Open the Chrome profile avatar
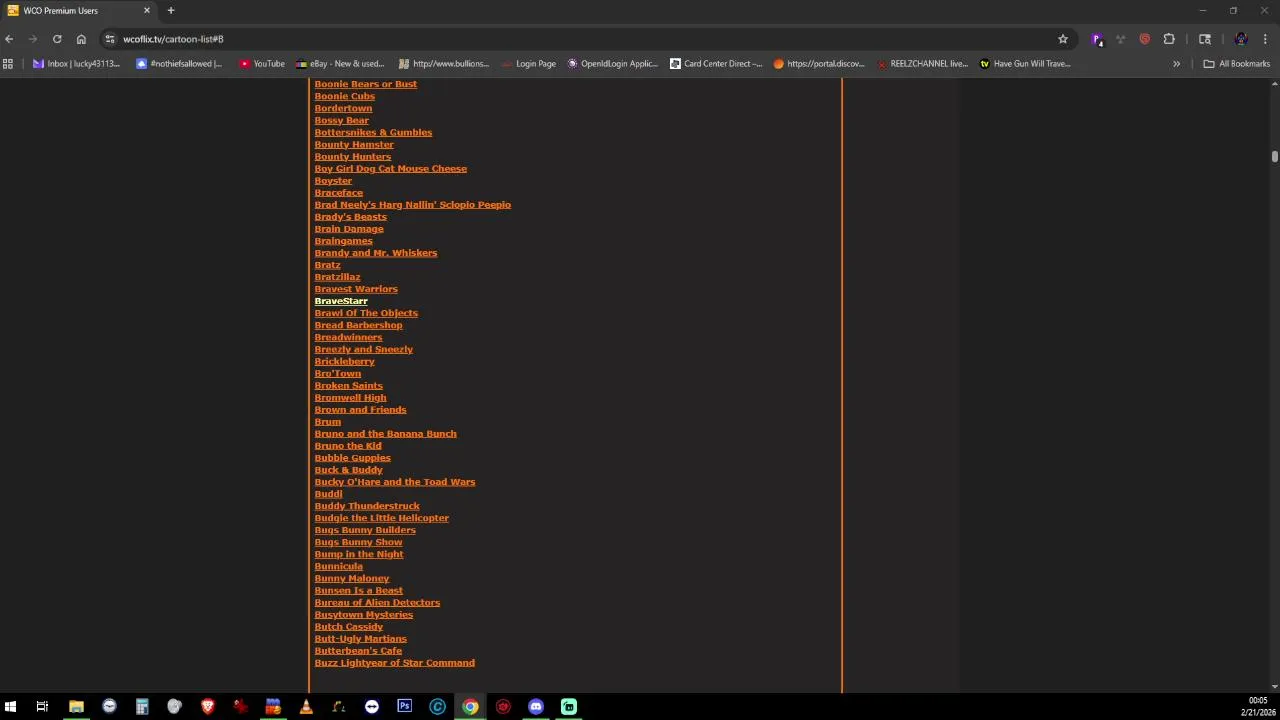Image resolution: width=1280 pixels, height=720 pixels. click(1241, 39)
